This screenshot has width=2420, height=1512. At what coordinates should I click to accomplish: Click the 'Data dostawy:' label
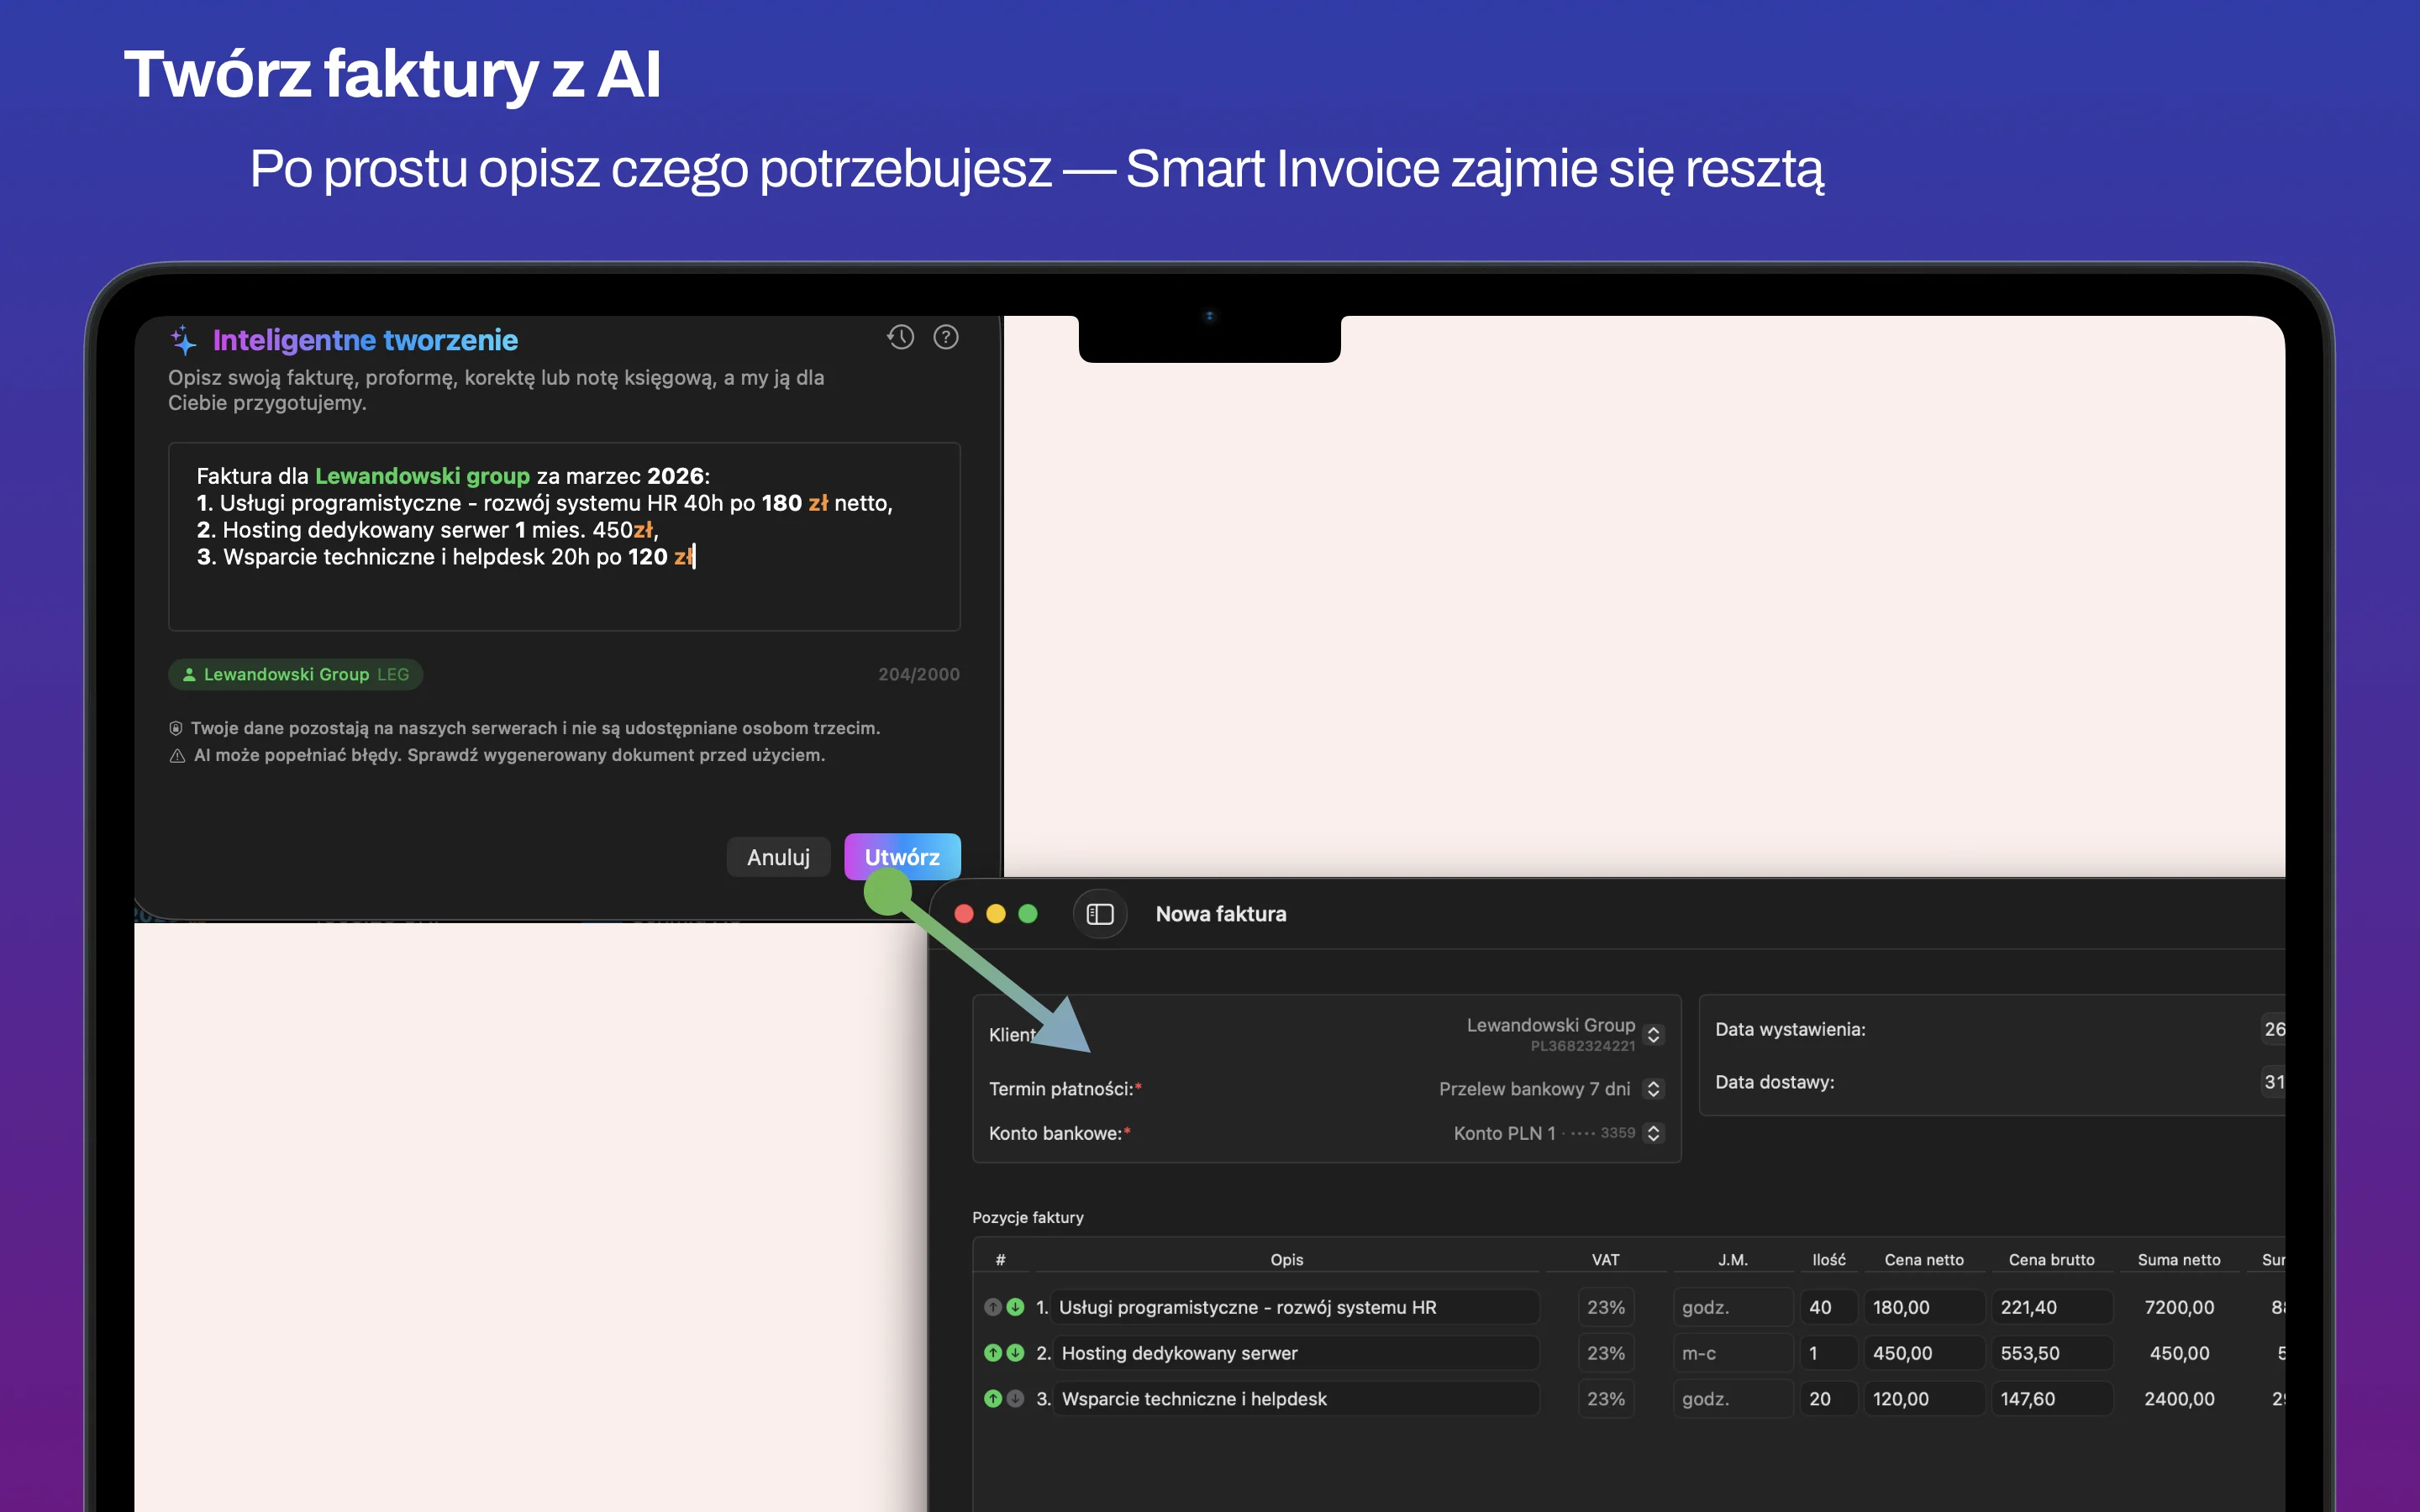pos(1775,1082)
